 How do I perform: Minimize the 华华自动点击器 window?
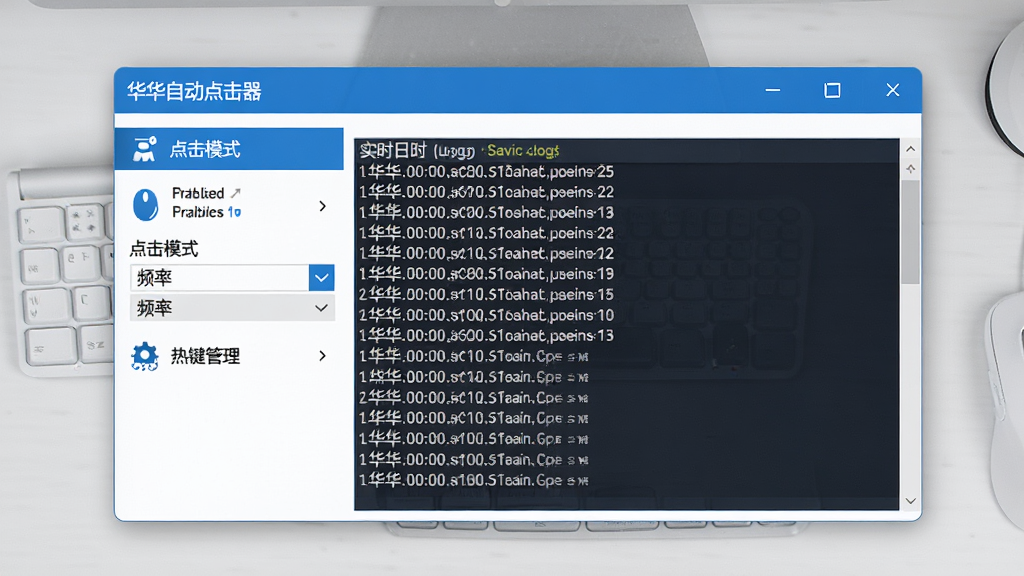(773, 90)
